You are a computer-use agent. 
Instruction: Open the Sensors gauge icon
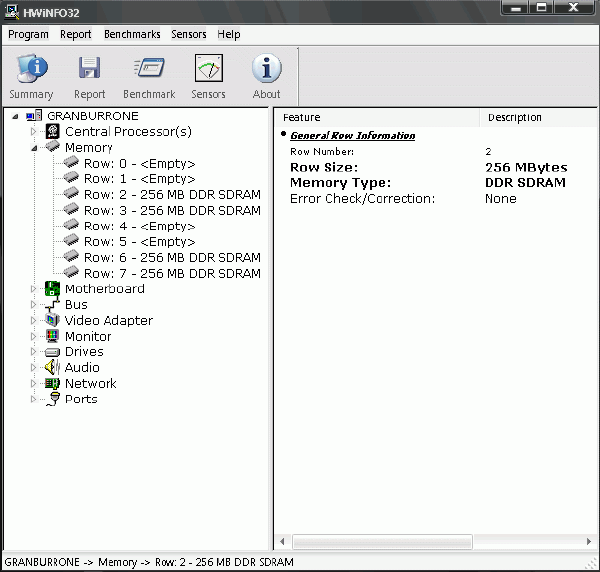pyautogui.click(x=209, y=68)
